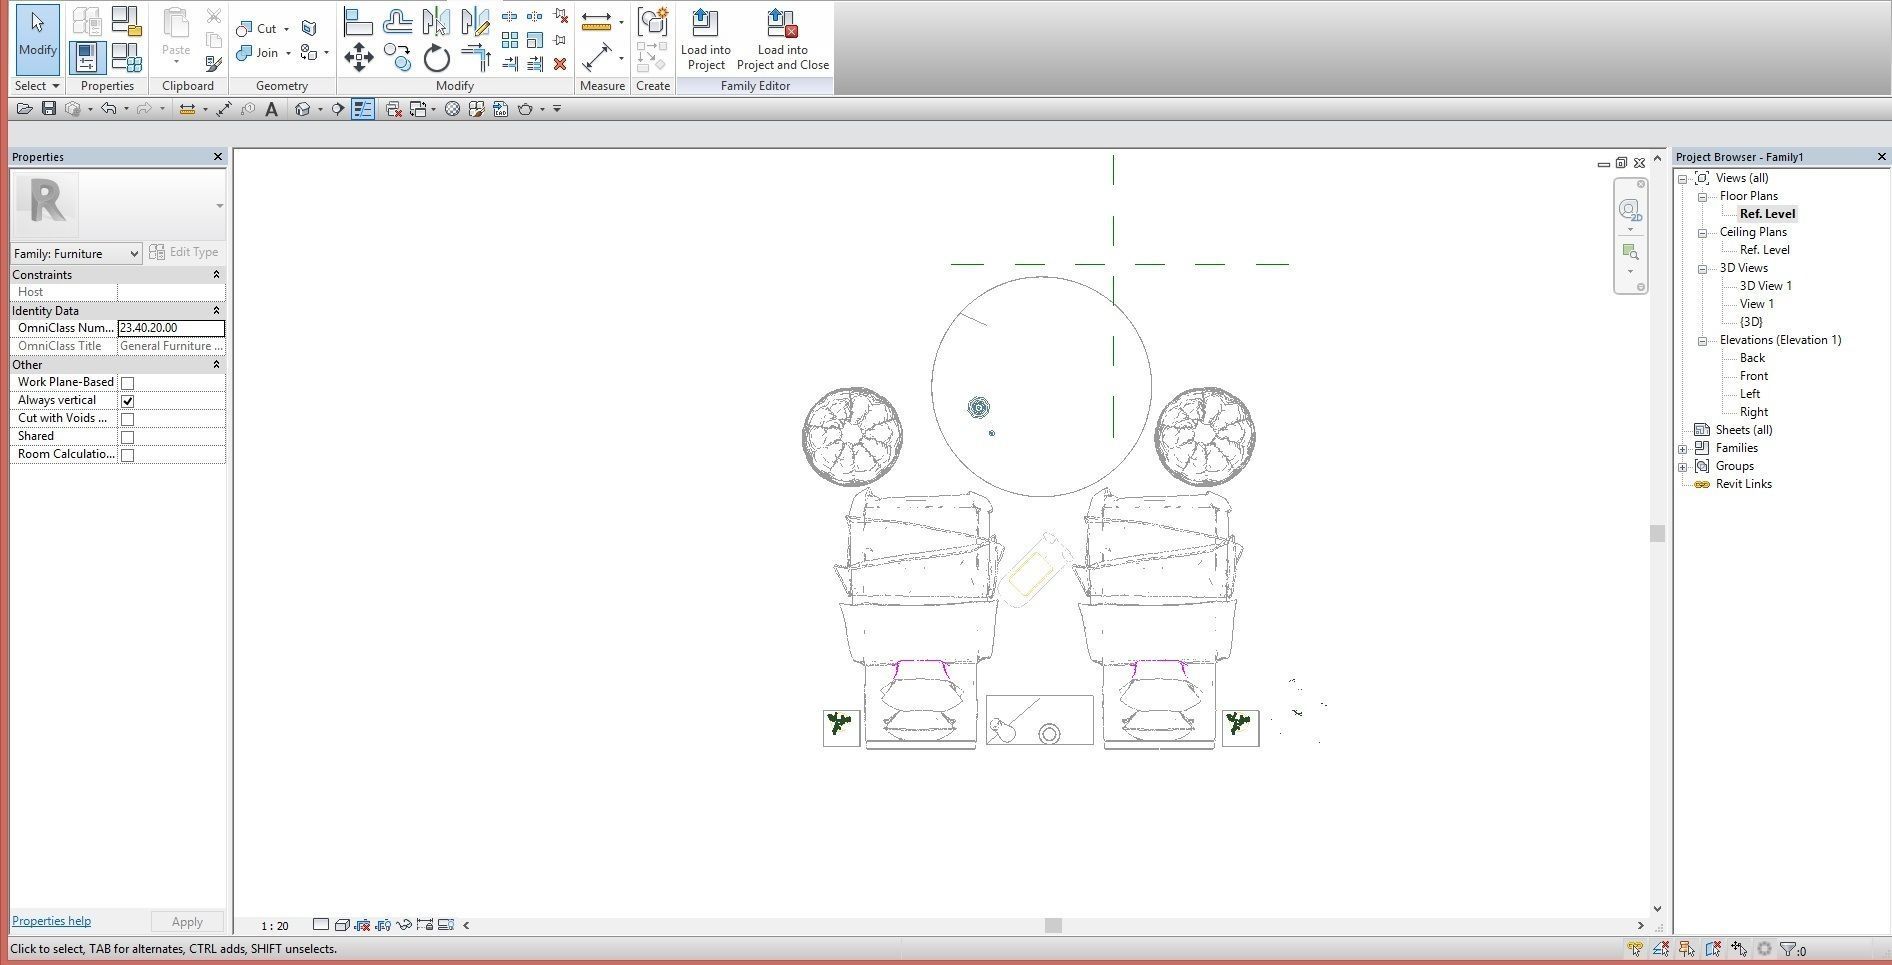
Task: Select the Modify arrow tool
Action: point(37,38)
